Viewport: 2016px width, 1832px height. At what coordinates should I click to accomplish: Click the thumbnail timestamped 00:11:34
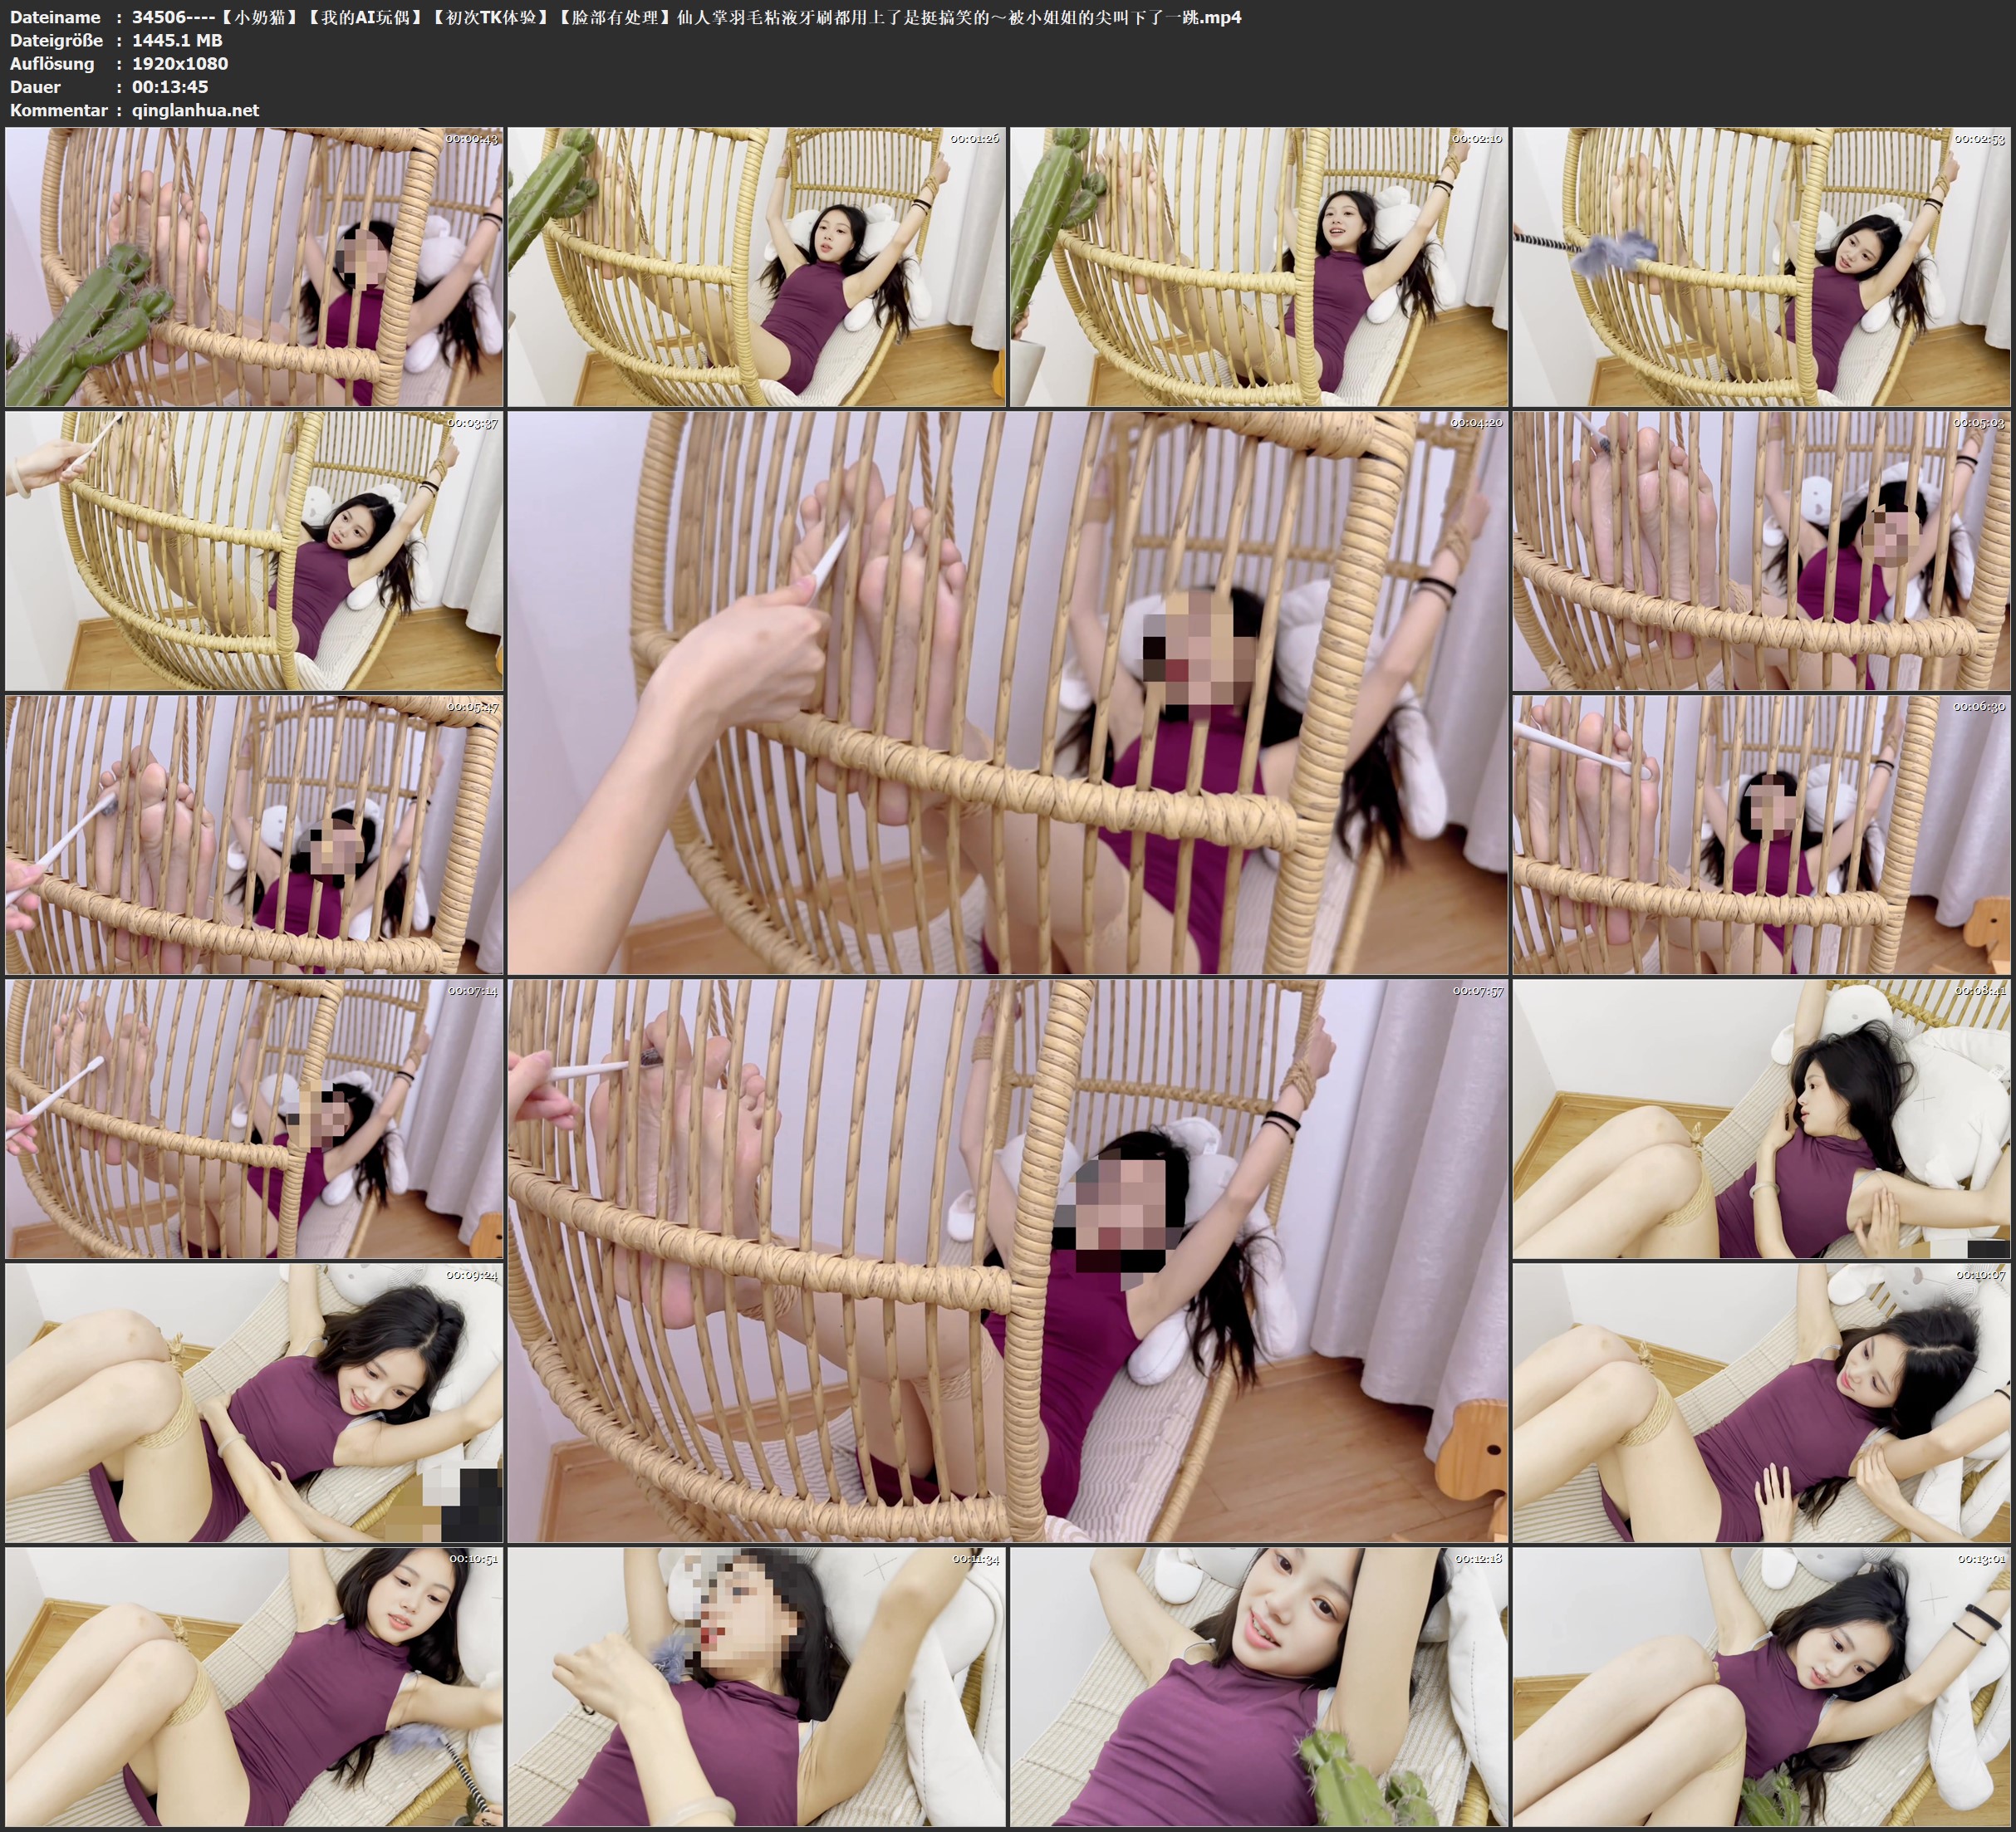tap(756, 1686)
